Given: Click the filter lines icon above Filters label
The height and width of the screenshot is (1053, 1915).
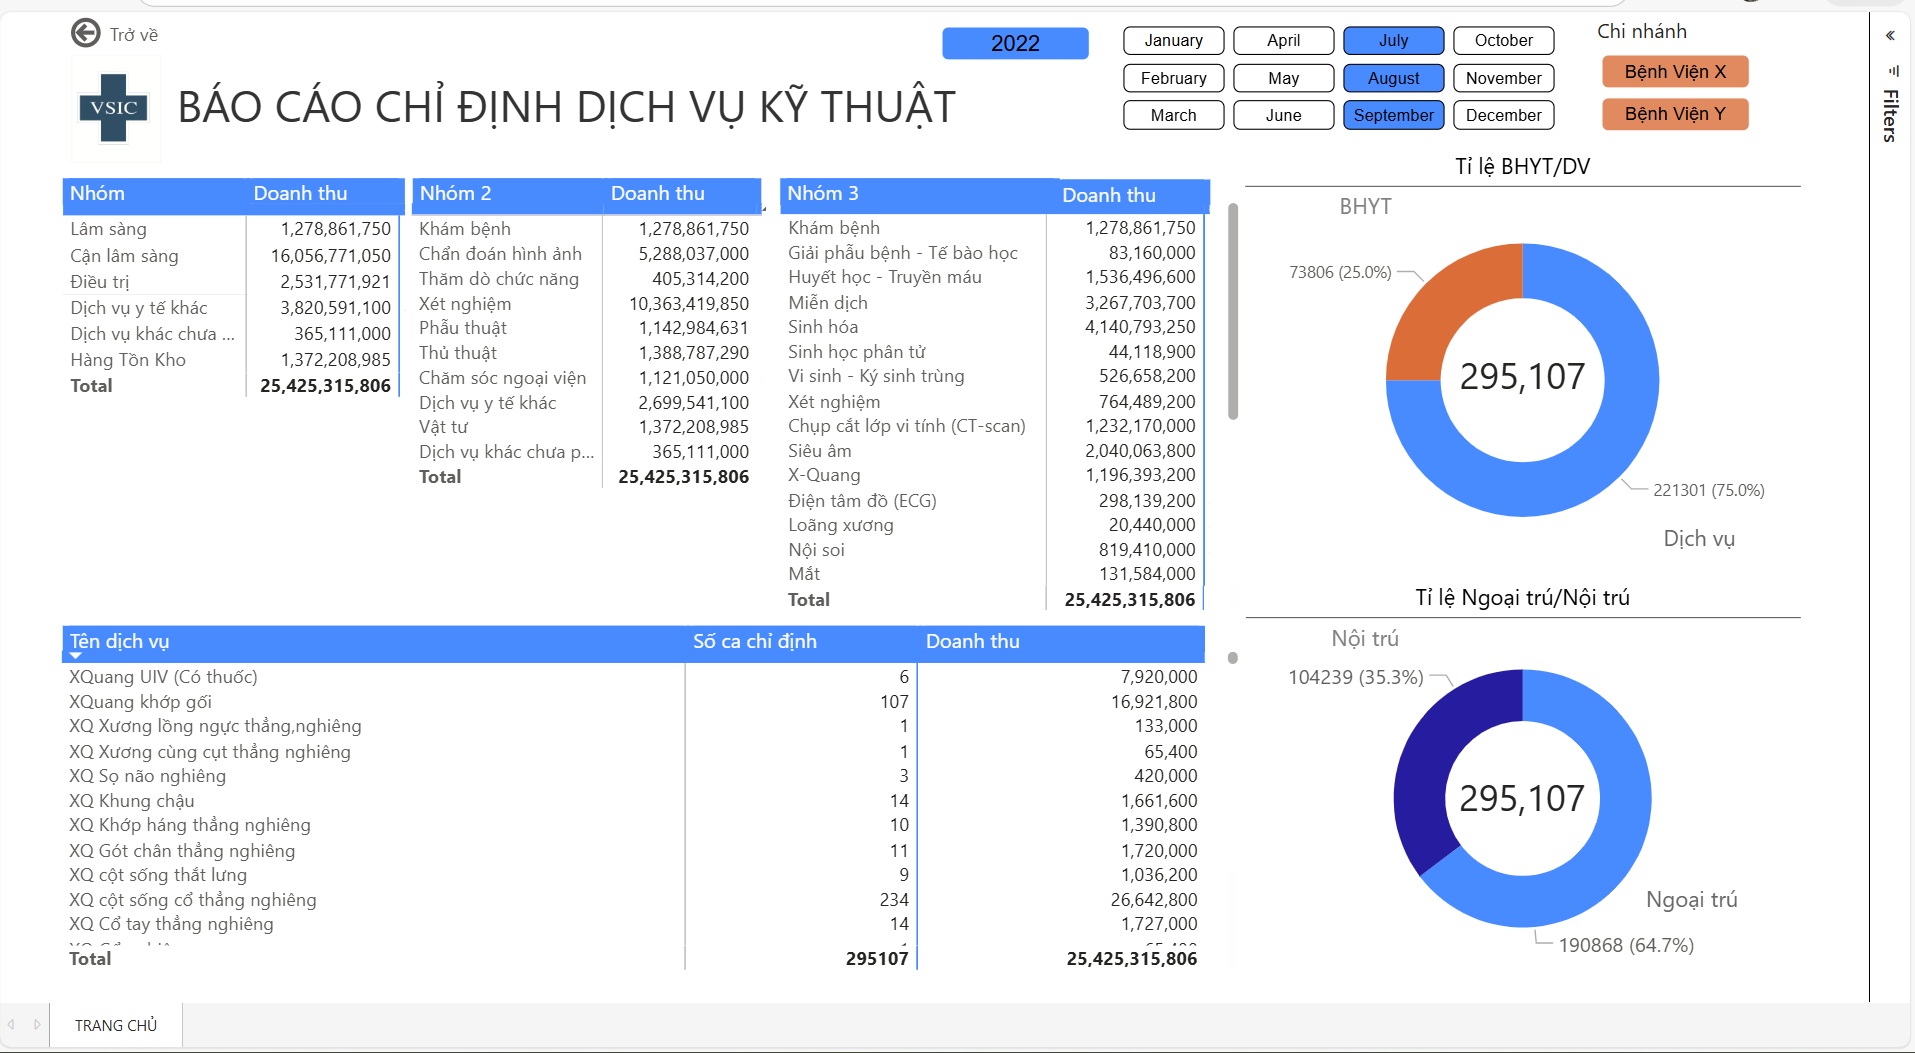Looking at the screenshot, I should pyautogui.click(x=1892, y=71).
